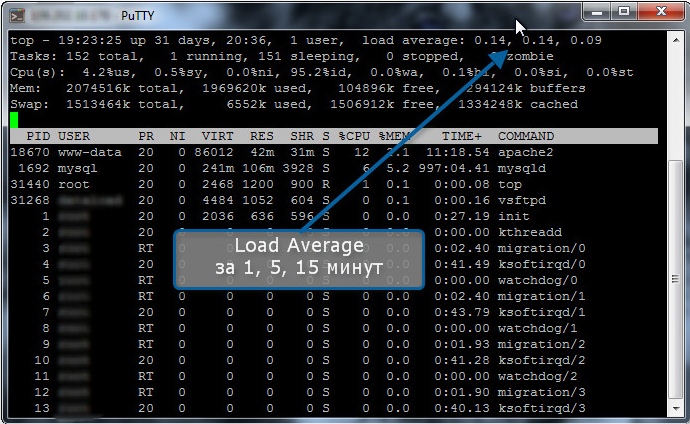Click the vsftpd command entry

pos(522,200)
